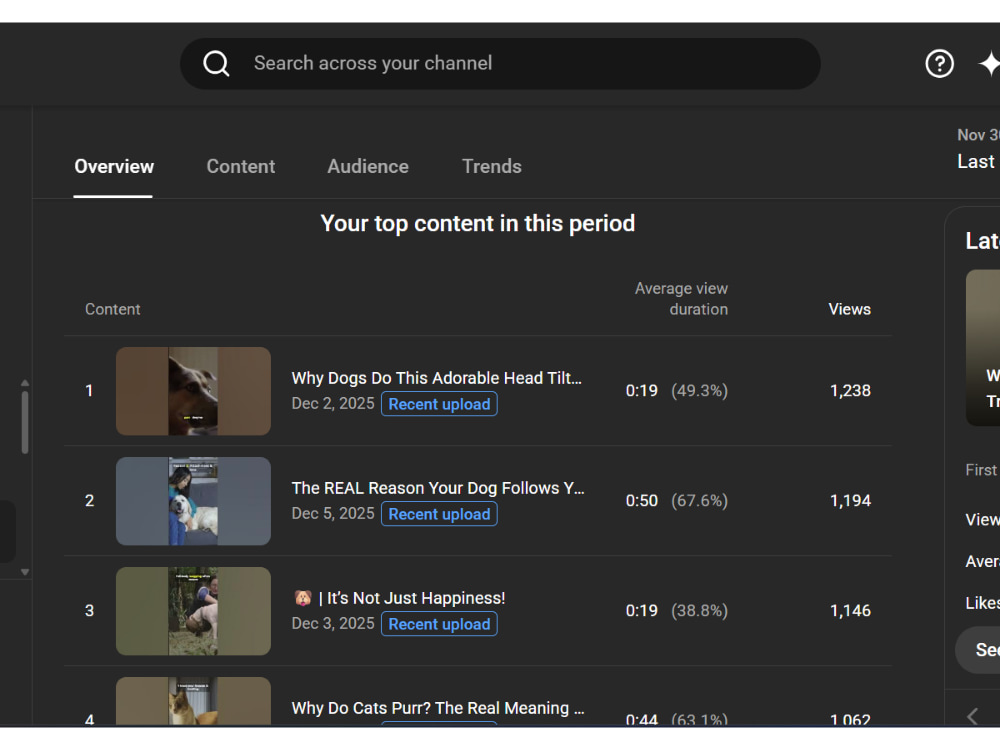Viewport: 1000px width, 750px height.
Task: Click Recent upload badge for Dec 5 video
Action: [x=439, y=514]
